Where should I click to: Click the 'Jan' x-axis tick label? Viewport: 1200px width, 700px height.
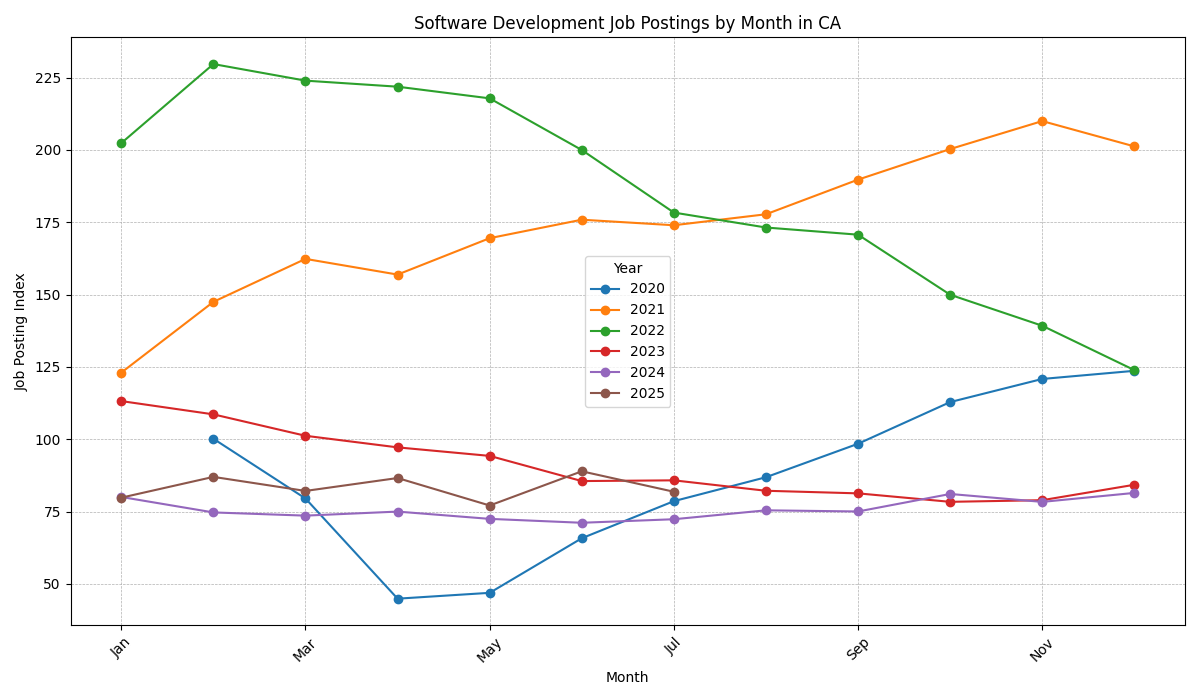119,648
